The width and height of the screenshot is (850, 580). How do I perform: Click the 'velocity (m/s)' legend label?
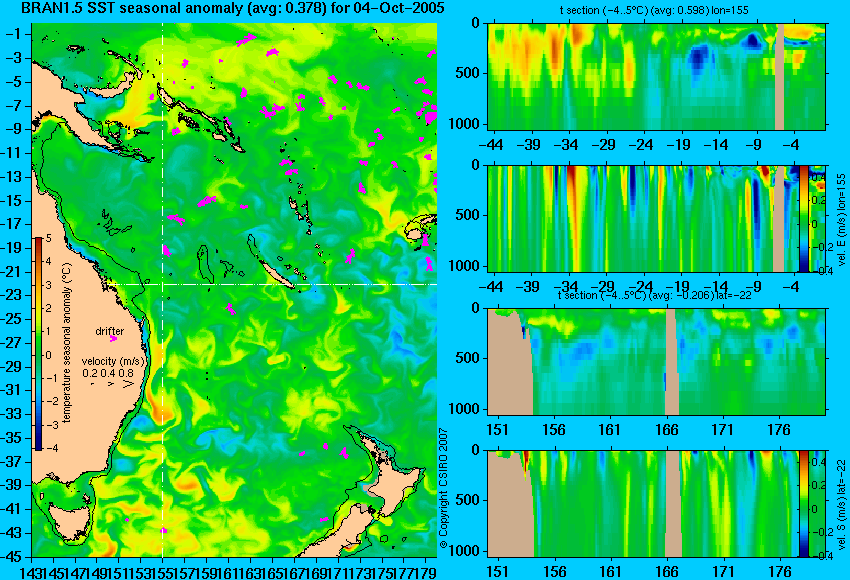coord(113,361)
